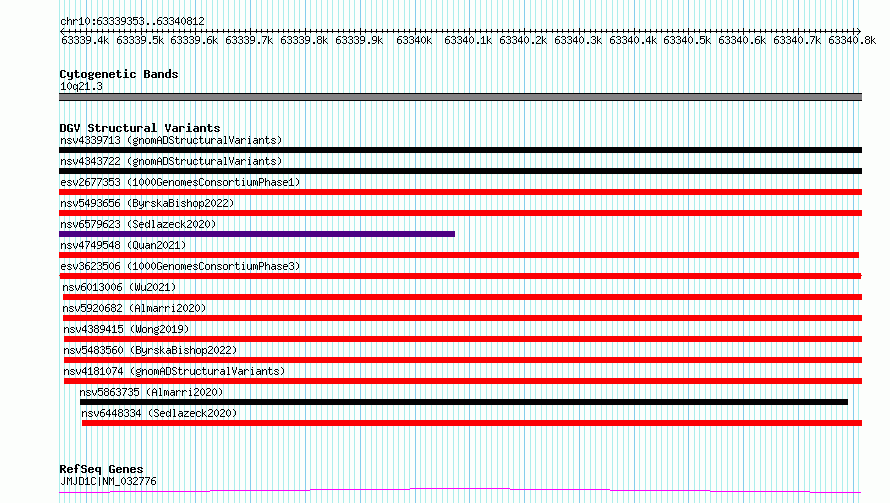This screenshot has width=890, height=503.
Task: Click the DGV Structural Variants track title
Action: 140,128
